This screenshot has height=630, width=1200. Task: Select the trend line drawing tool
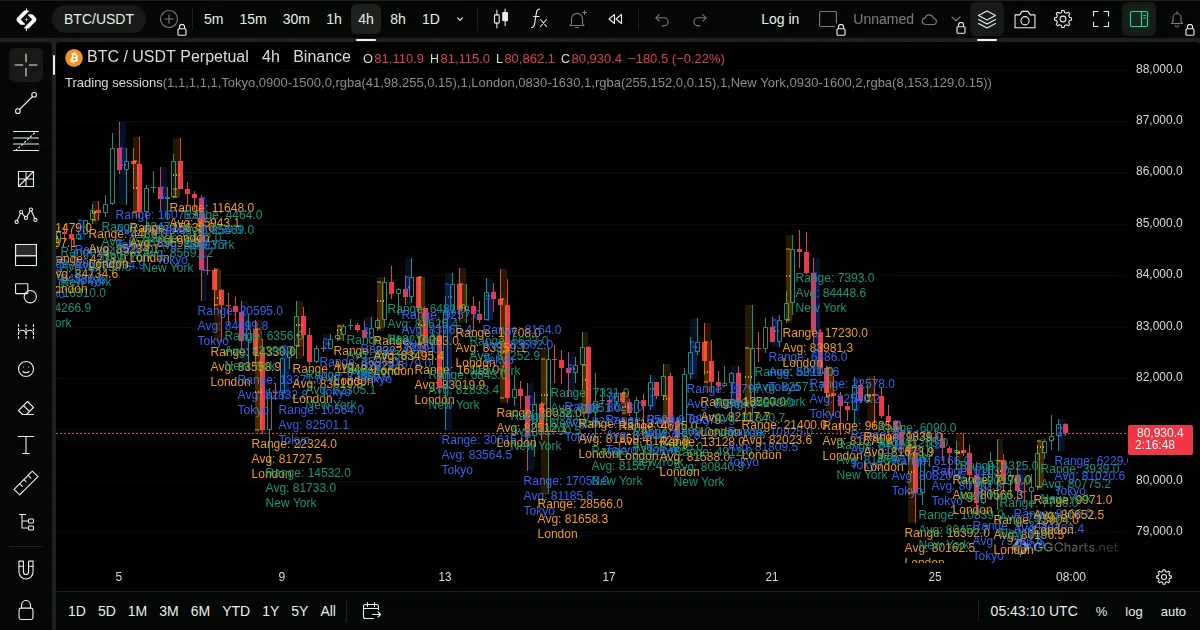pos(26,103)
